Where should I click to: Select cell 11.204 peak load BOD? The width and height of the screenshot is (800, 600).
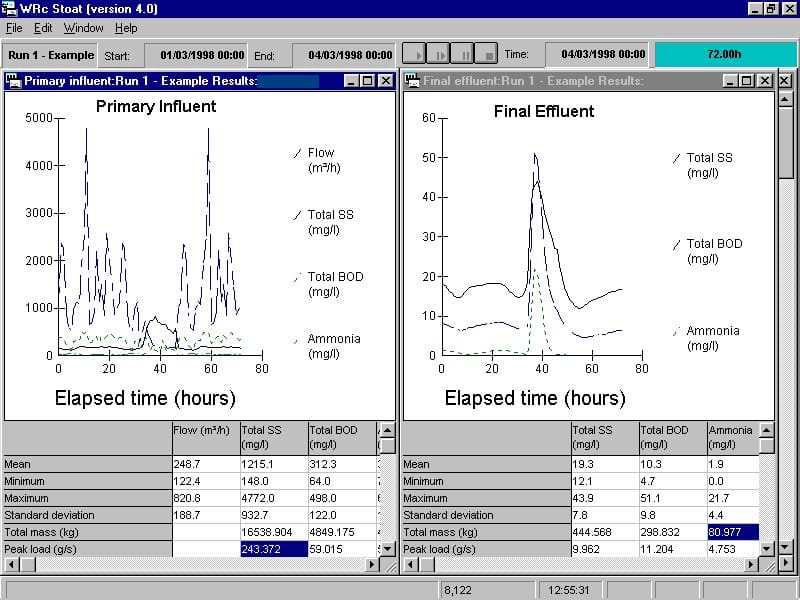click(673, 549)
